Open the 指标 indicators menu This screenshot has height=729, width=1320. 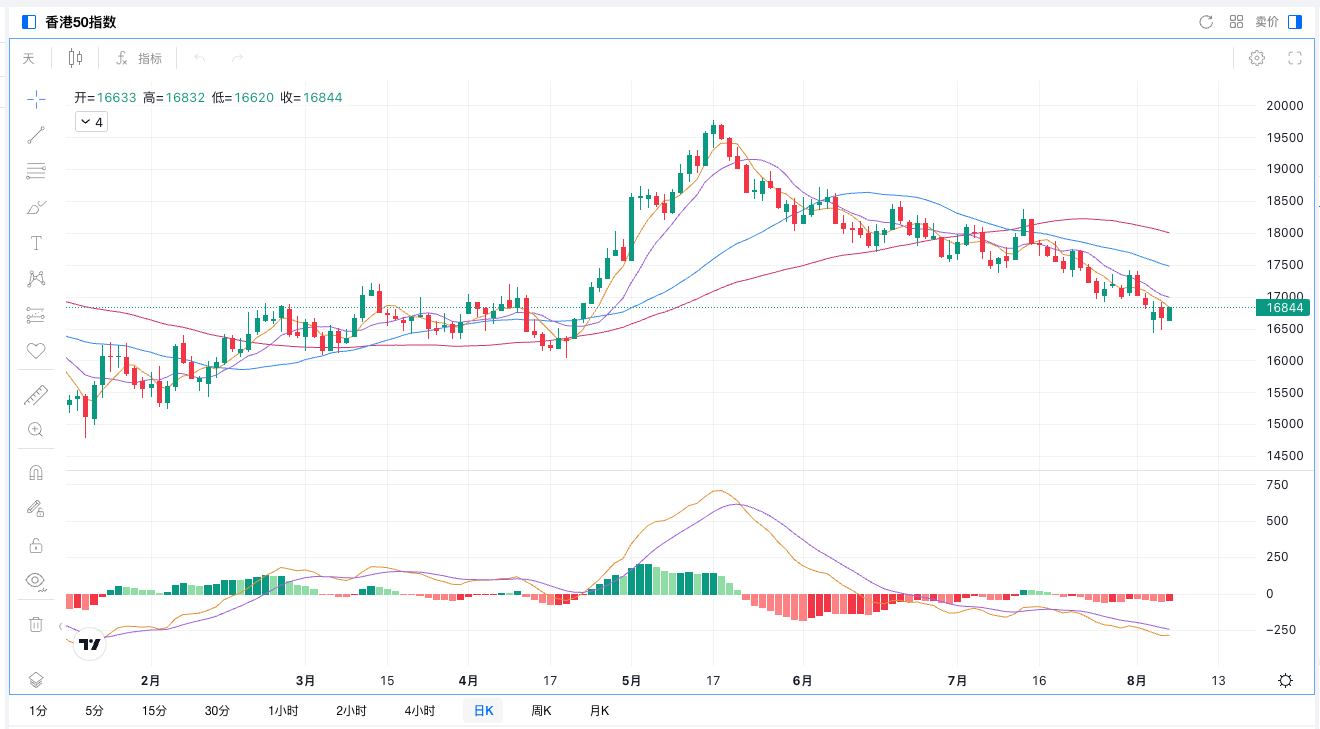(x=139, y=58)
